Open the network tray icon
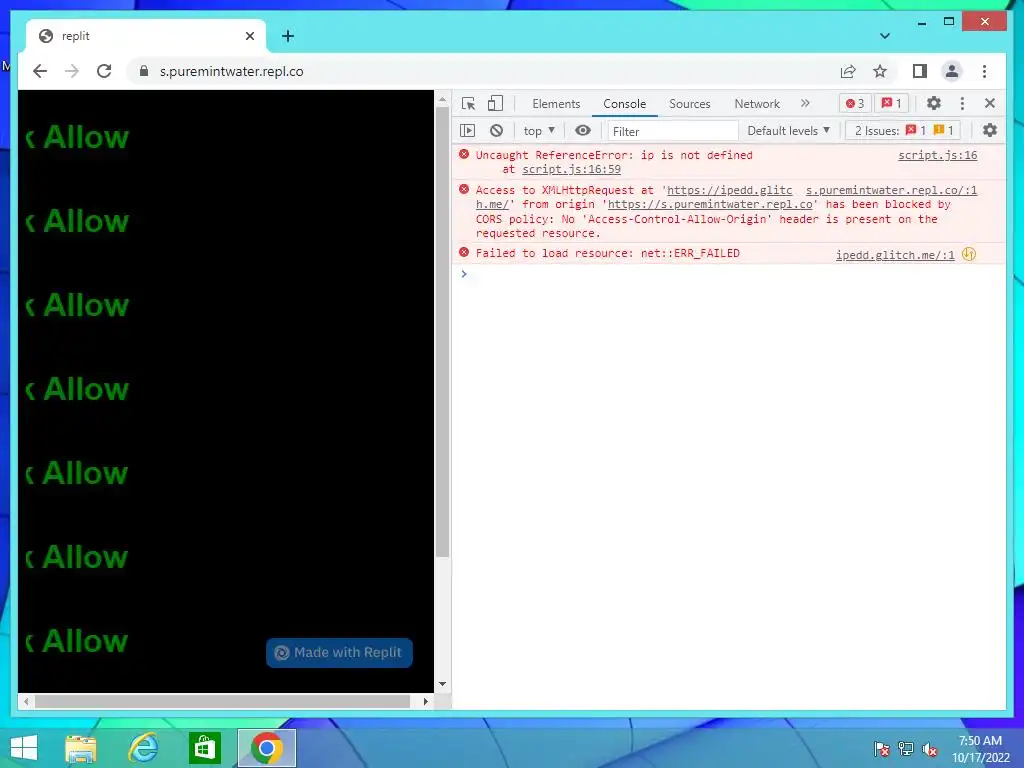 pos(906,749)
